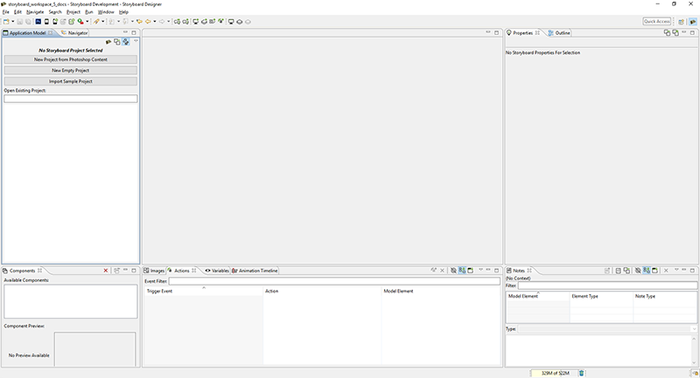Open the Run menu
Image resolution: width=700 pixels, height=378 pixels.
[89, 12]
